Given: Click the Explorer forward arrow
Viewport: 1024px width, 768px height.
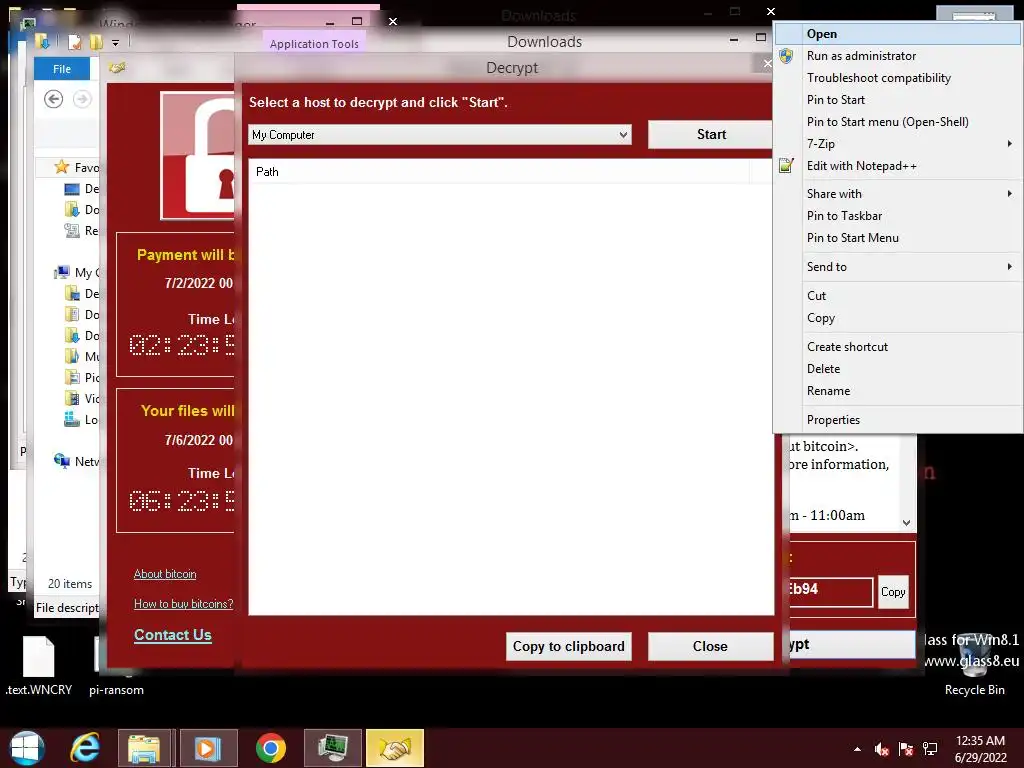Looking at the screenshot, I should (82, 99).
